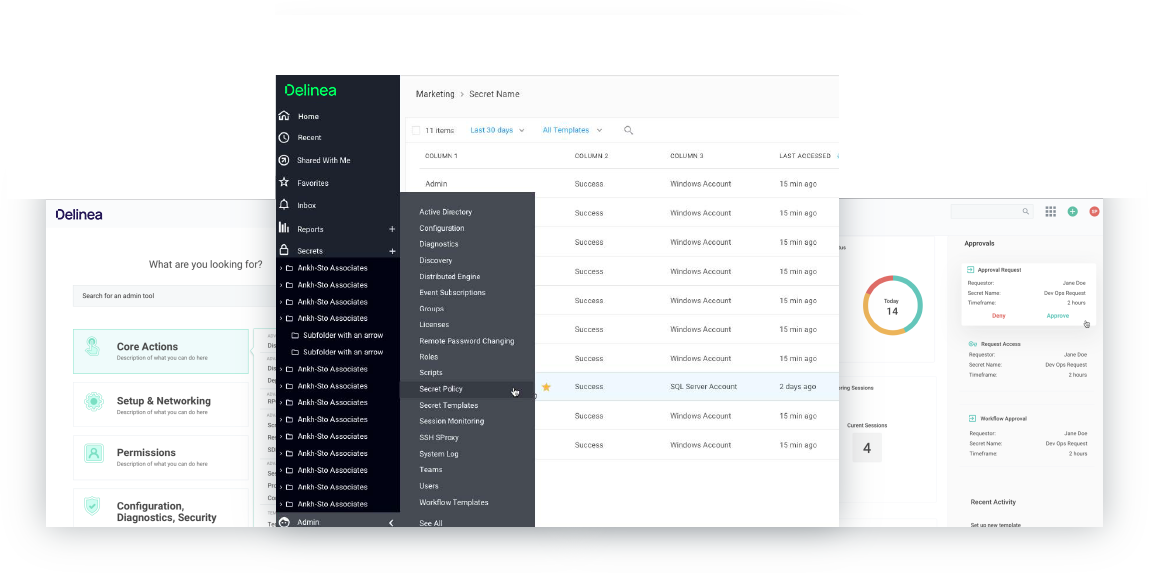
Task: Click the dark blue Delinea logo in left window
Action: click(79, 214)
